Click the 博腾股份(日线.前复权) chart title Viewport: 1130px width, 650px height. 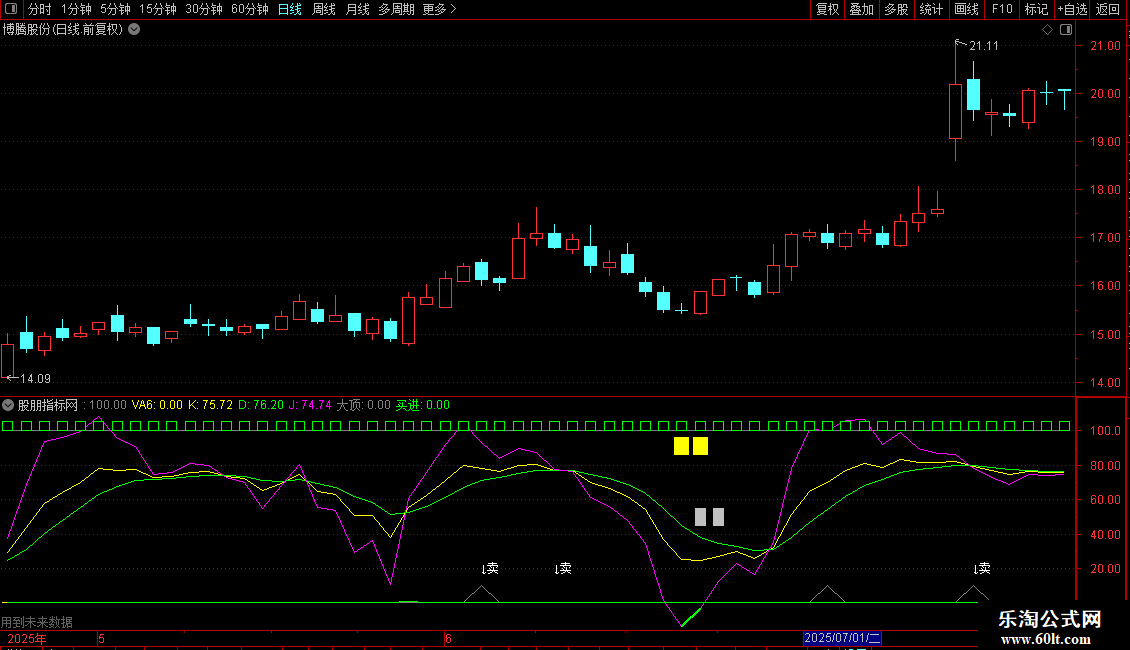pyautogui.click(x=63, y=30)
